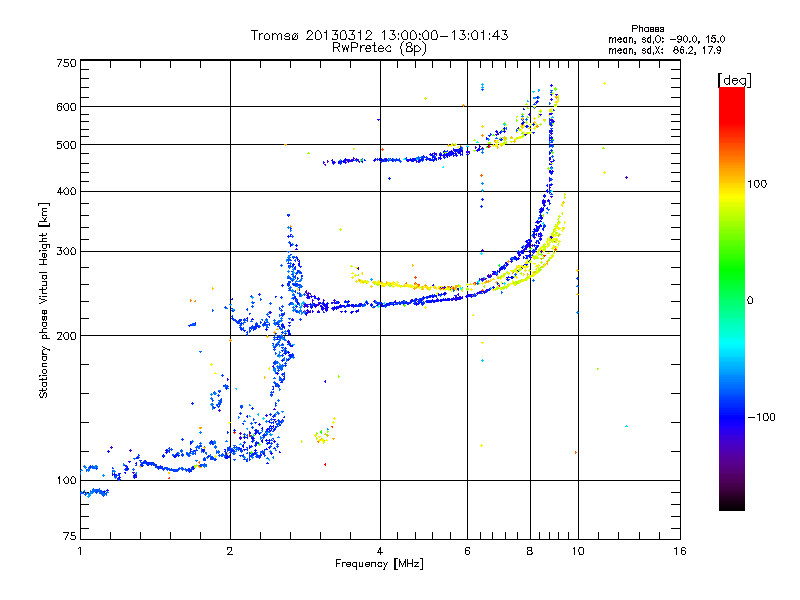800x600 pixels.
Task: Click the x-axis tick label '4'
Action: coord(380,551)
